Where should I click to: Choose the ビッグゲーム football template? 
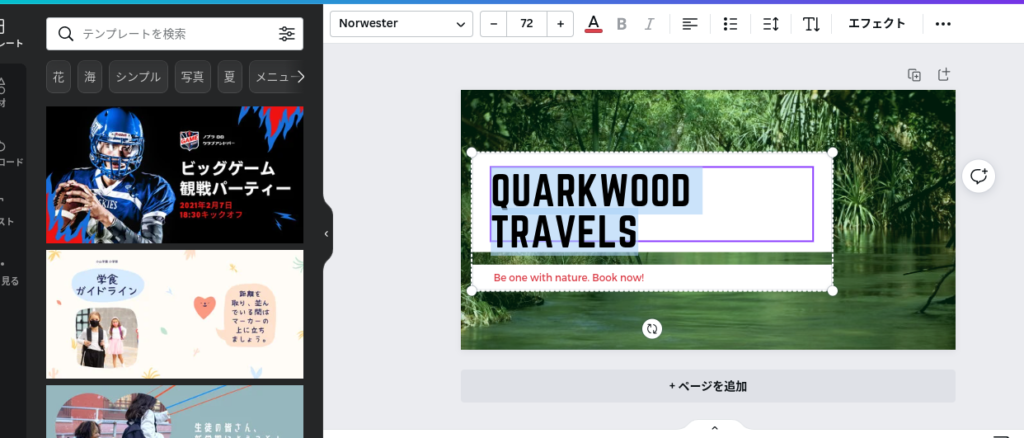(174, 175)
